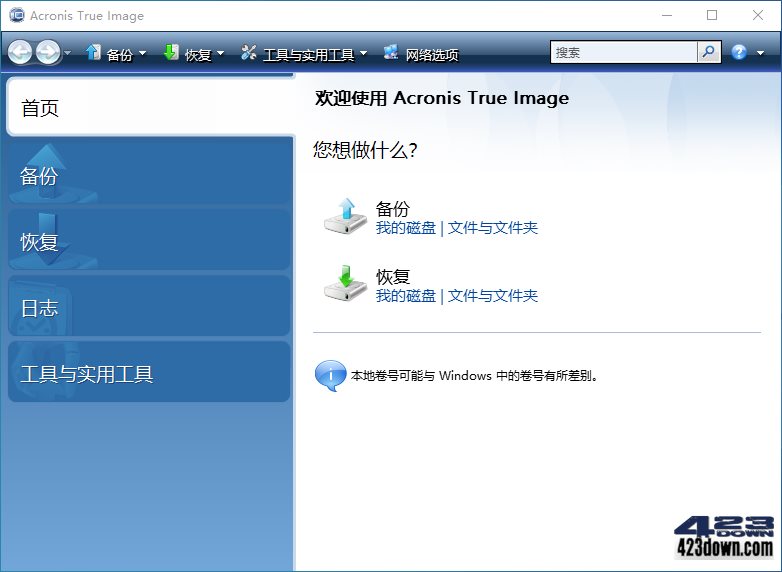Click the restore disk icon in main panel

tap(345, 283)
